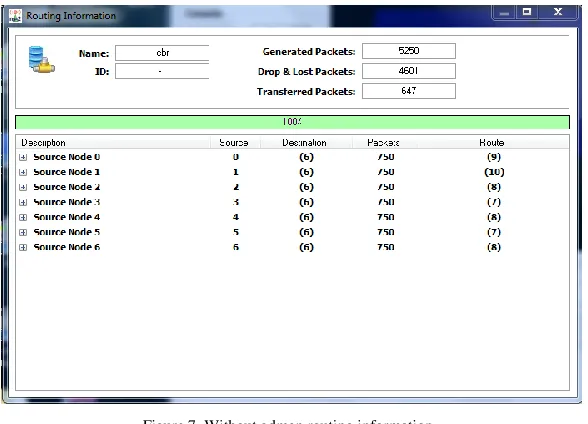Viewport: 588px width, 424px height.
Task: Select the Source Node 5 label
Action: [67, 232]
